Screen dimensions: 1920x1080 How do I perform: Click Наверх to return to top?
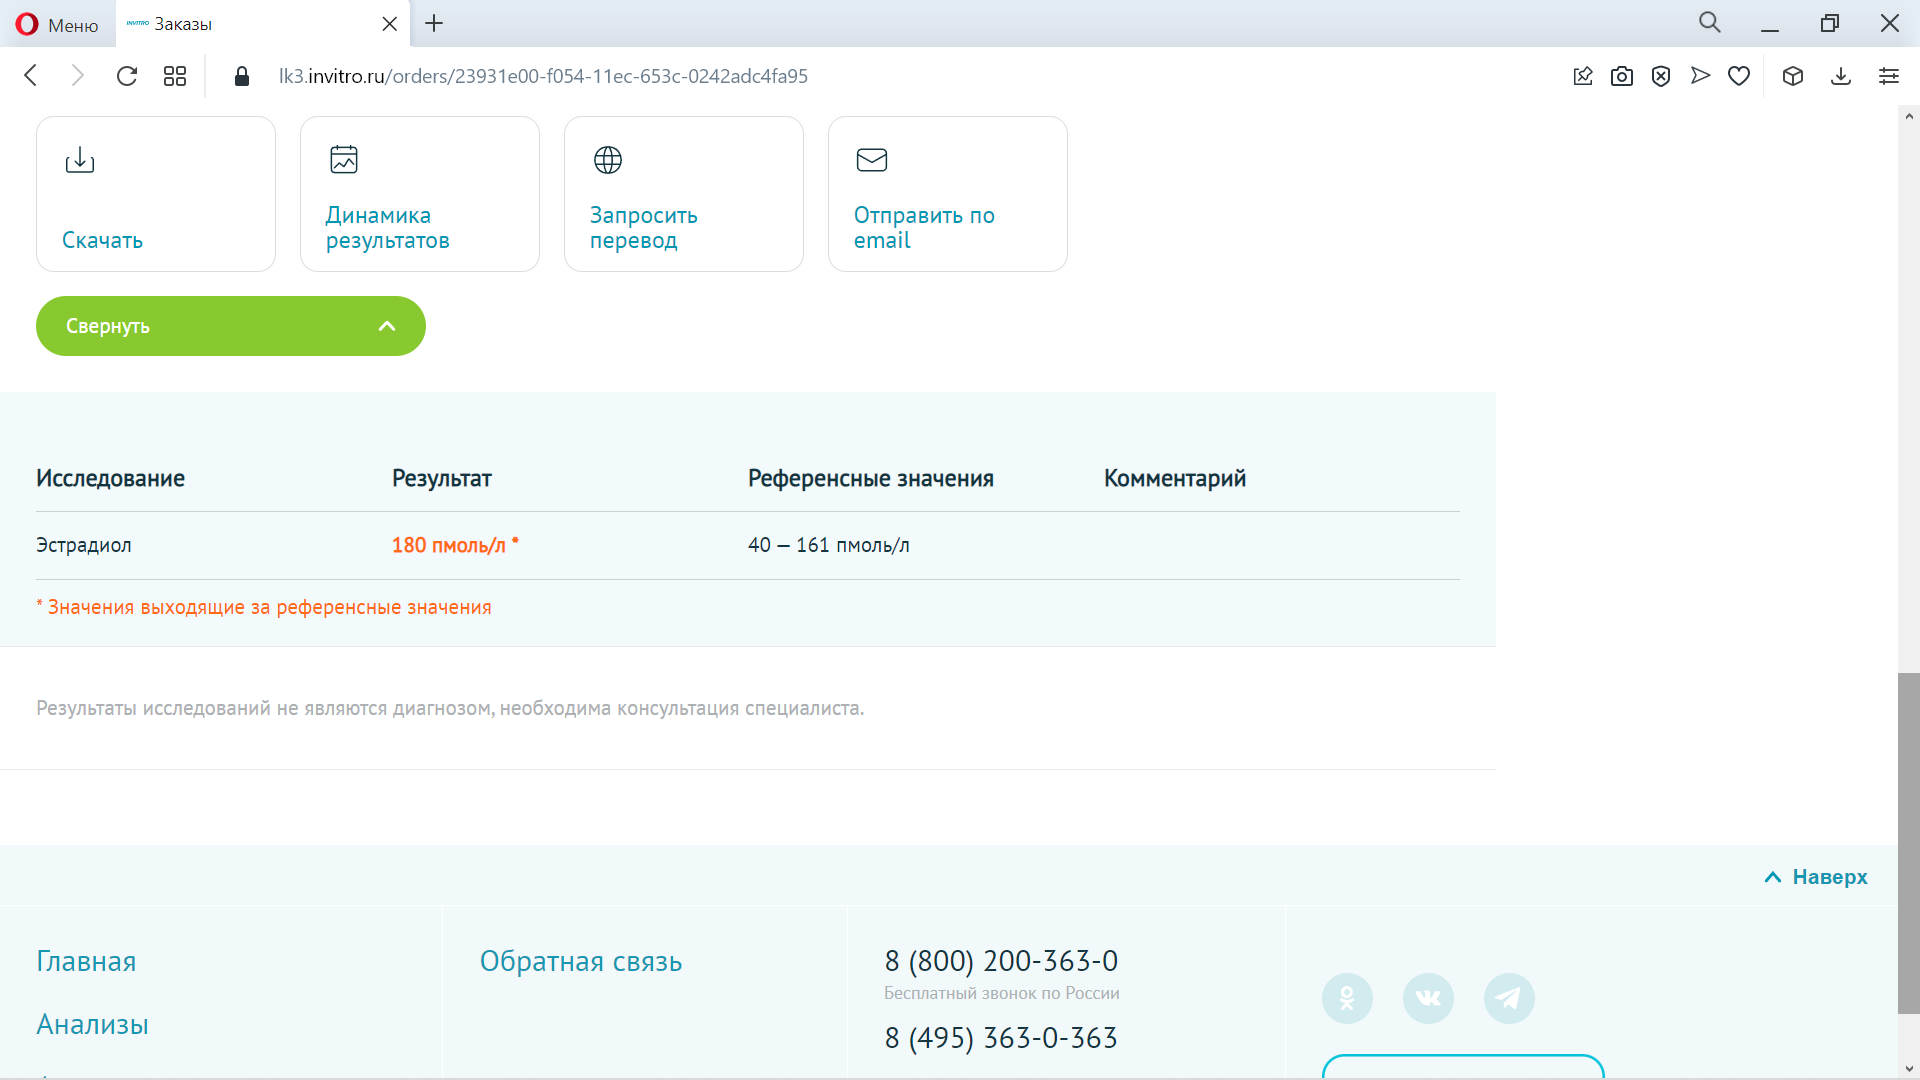(1816, 877)
